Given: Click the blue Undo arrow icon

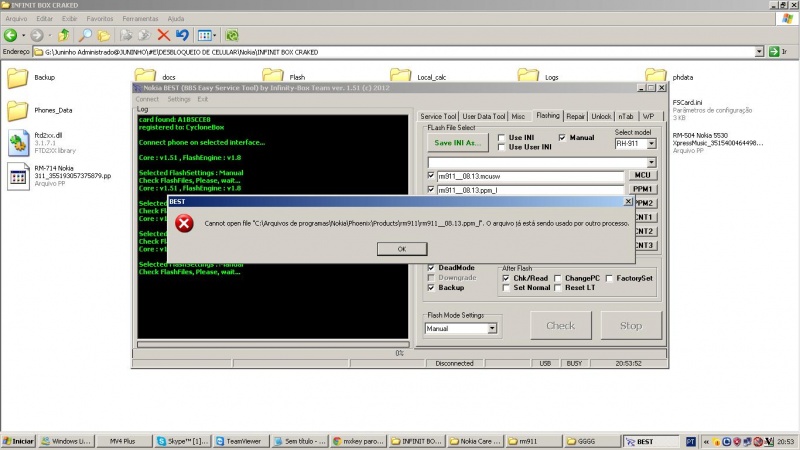Looking at the screenshot, I should click(182, 35).
